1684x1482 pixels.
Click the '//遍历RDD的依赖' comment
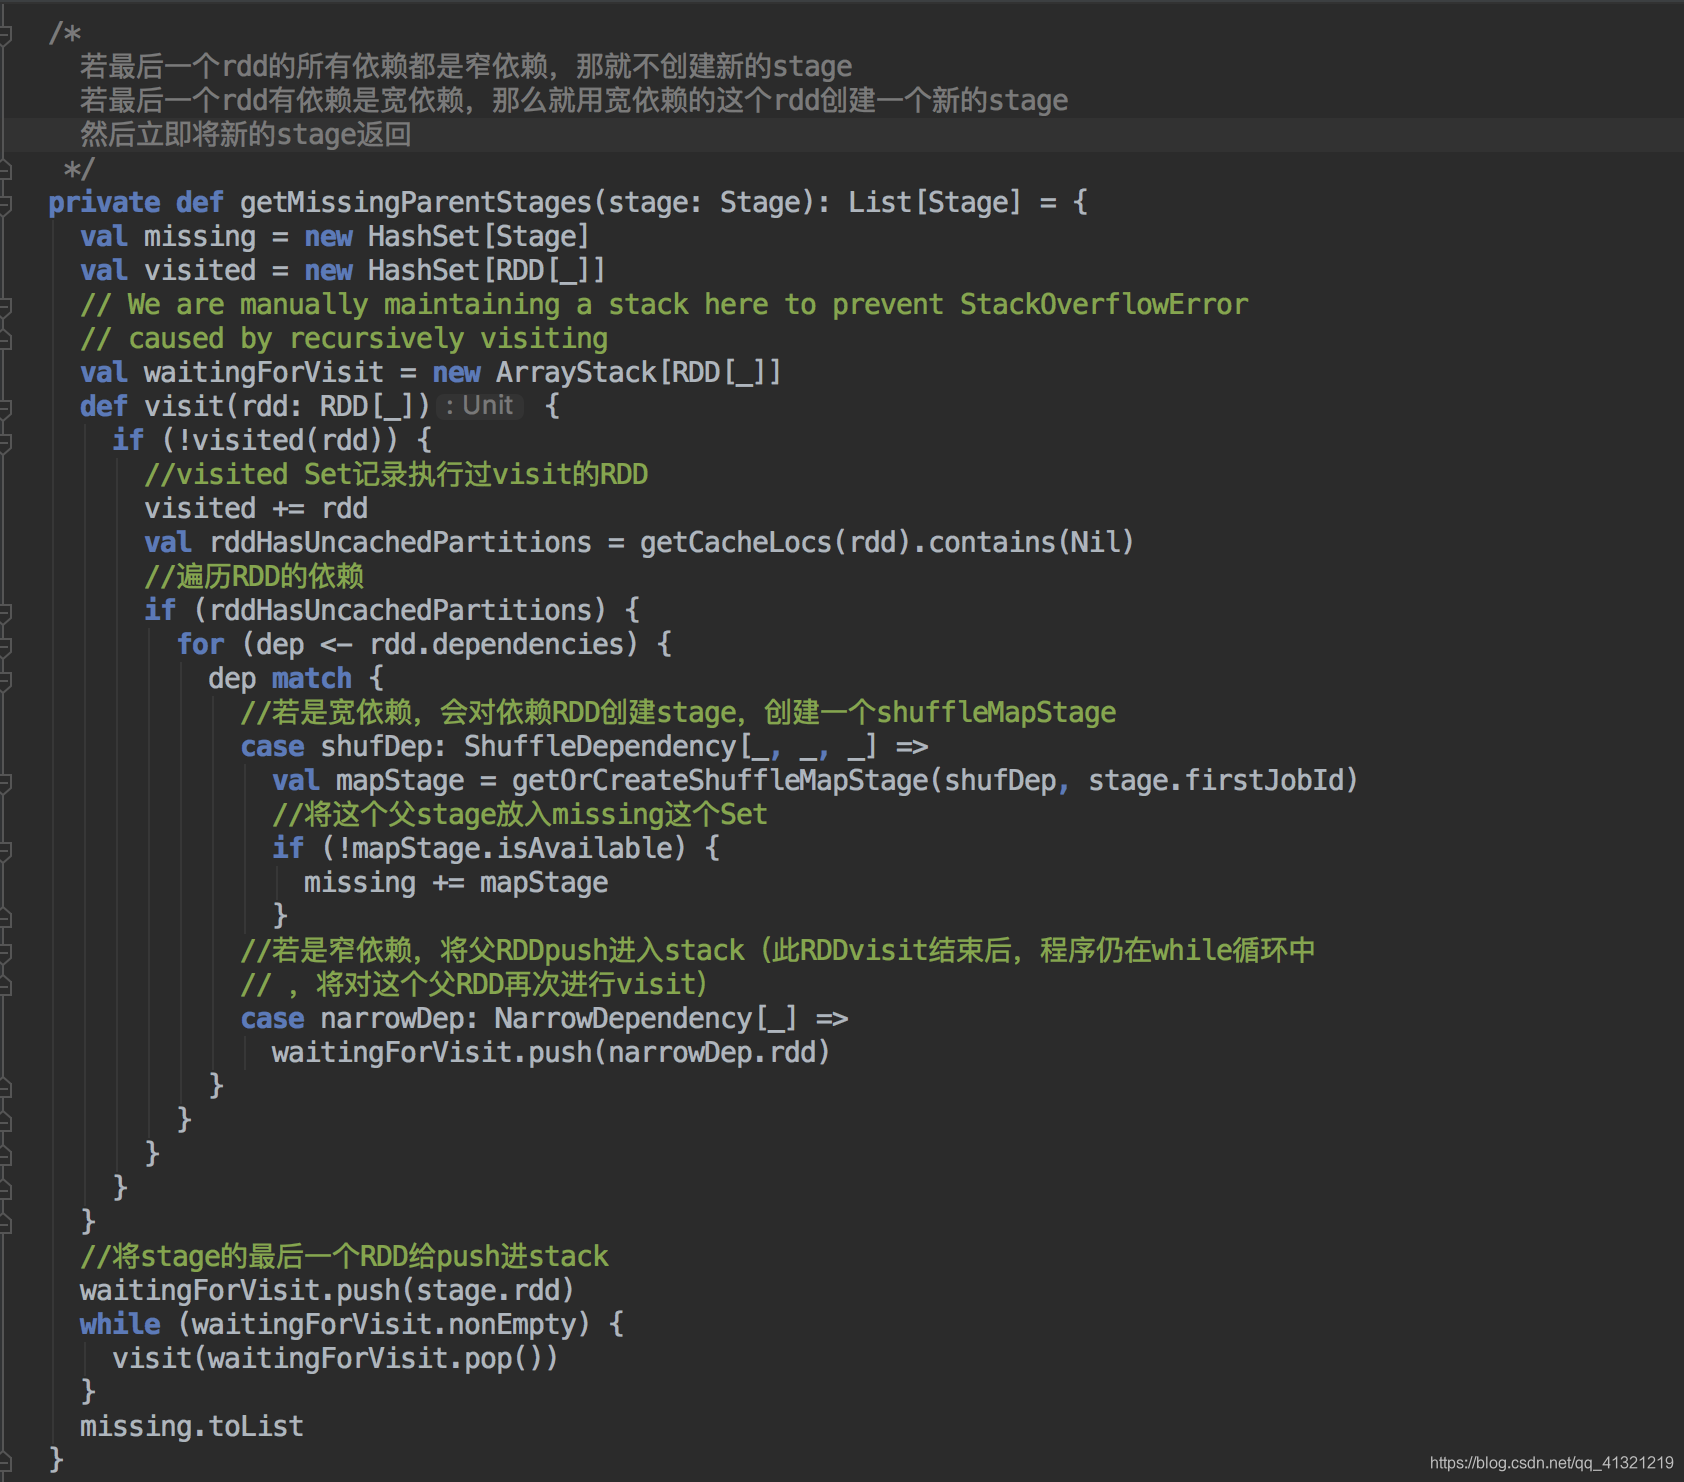click(x=254, y=577)
